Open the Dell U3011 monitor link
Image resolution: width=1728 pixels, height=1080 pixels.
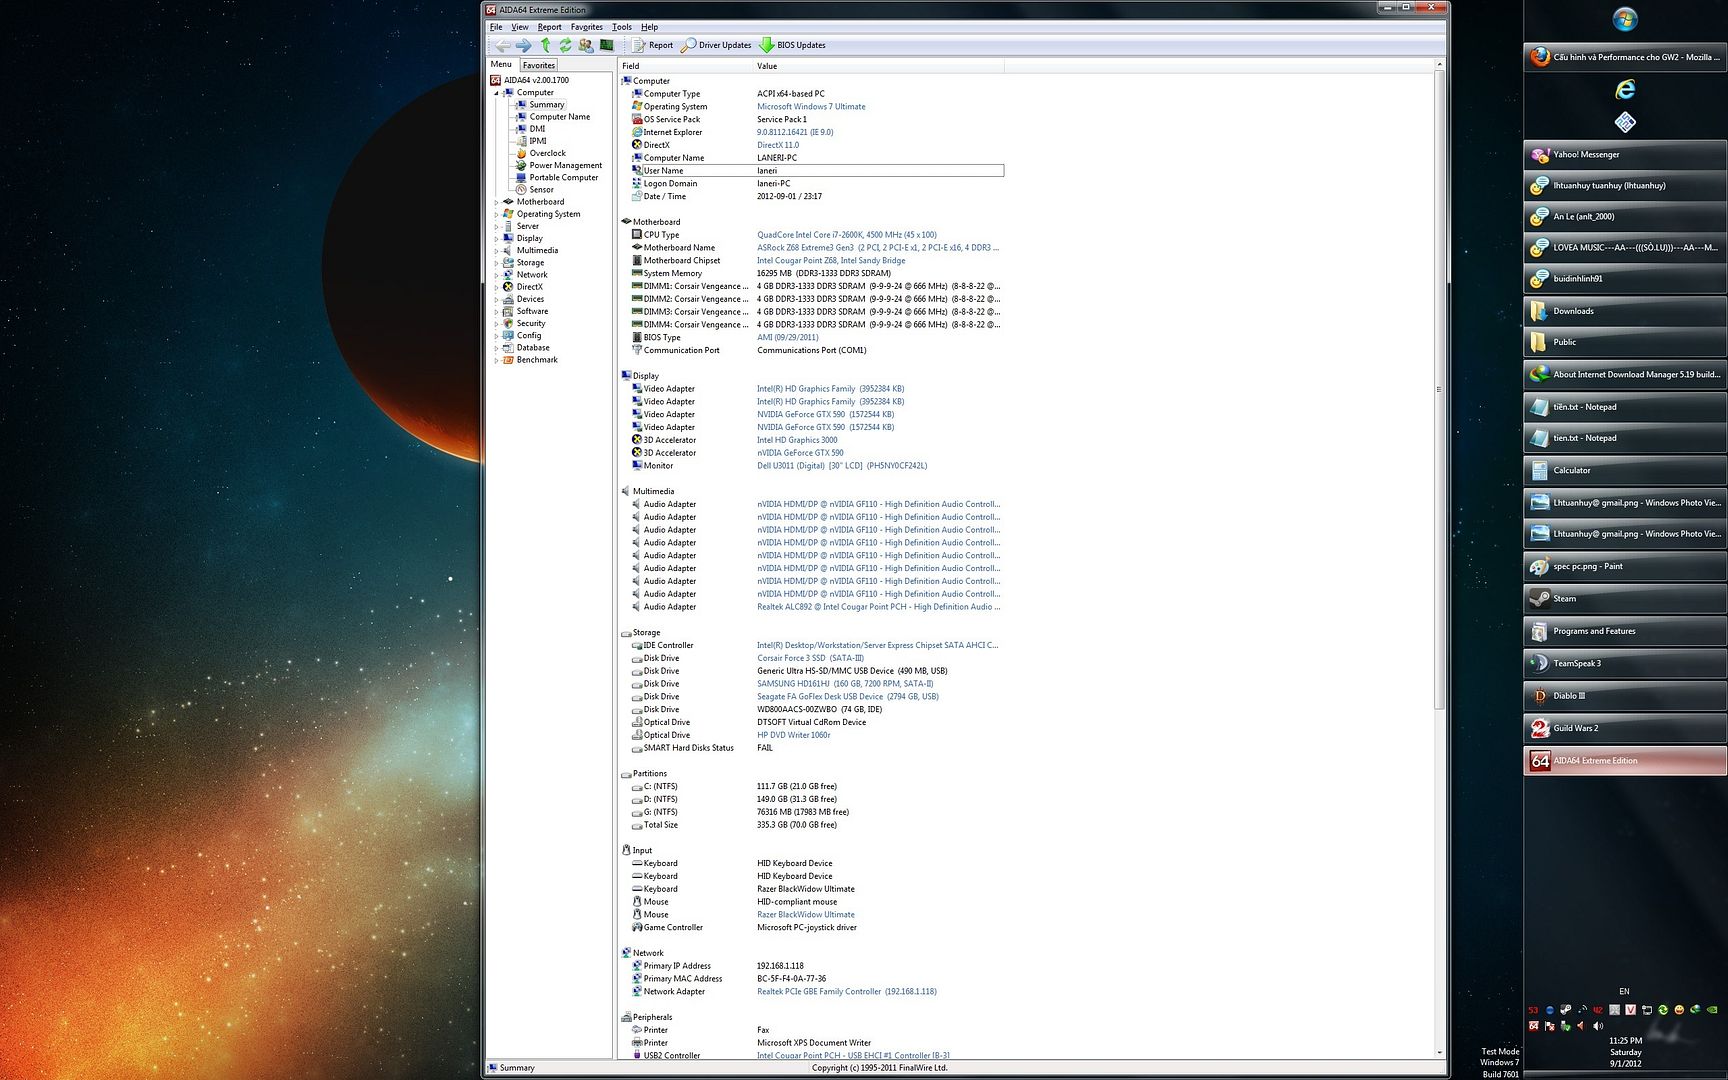[x=842, y=466]
